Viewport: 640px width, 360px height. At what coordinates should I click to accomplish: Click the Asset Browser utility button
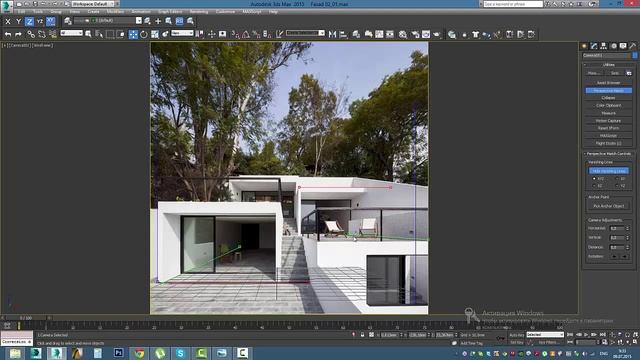tap(609, 83)
